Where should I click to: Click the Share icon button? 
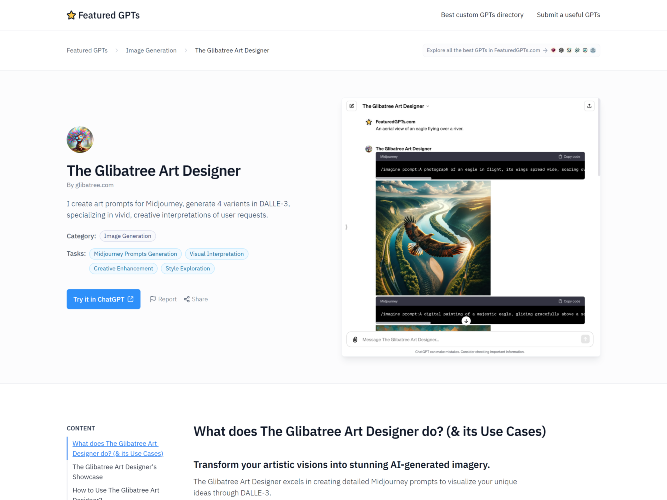point(196,299)
